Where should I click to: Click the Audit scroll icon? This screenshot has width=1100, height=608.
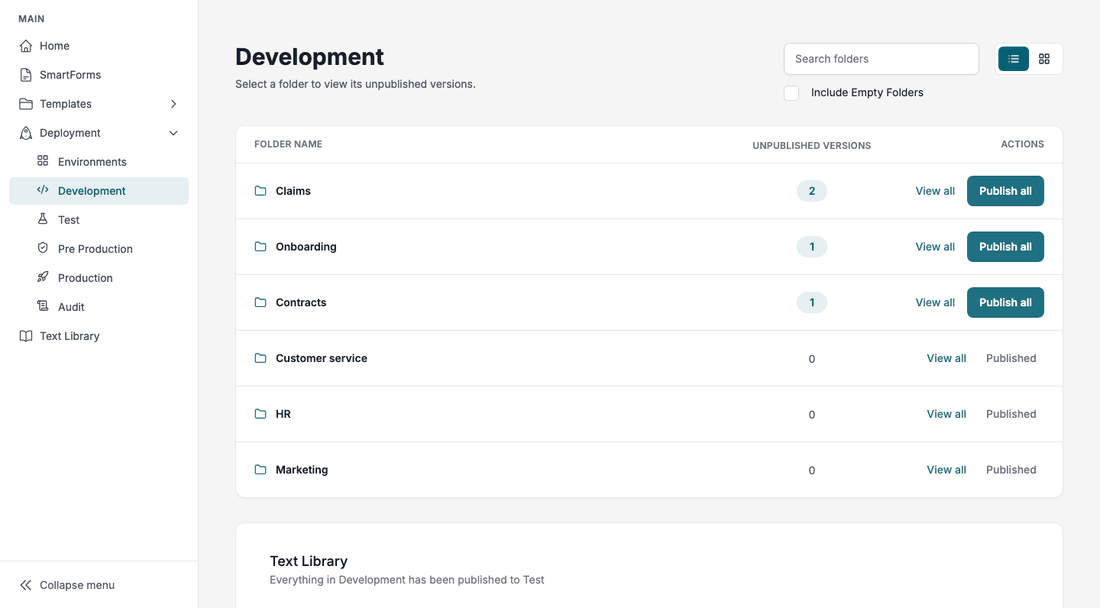[x=43, y=306]
